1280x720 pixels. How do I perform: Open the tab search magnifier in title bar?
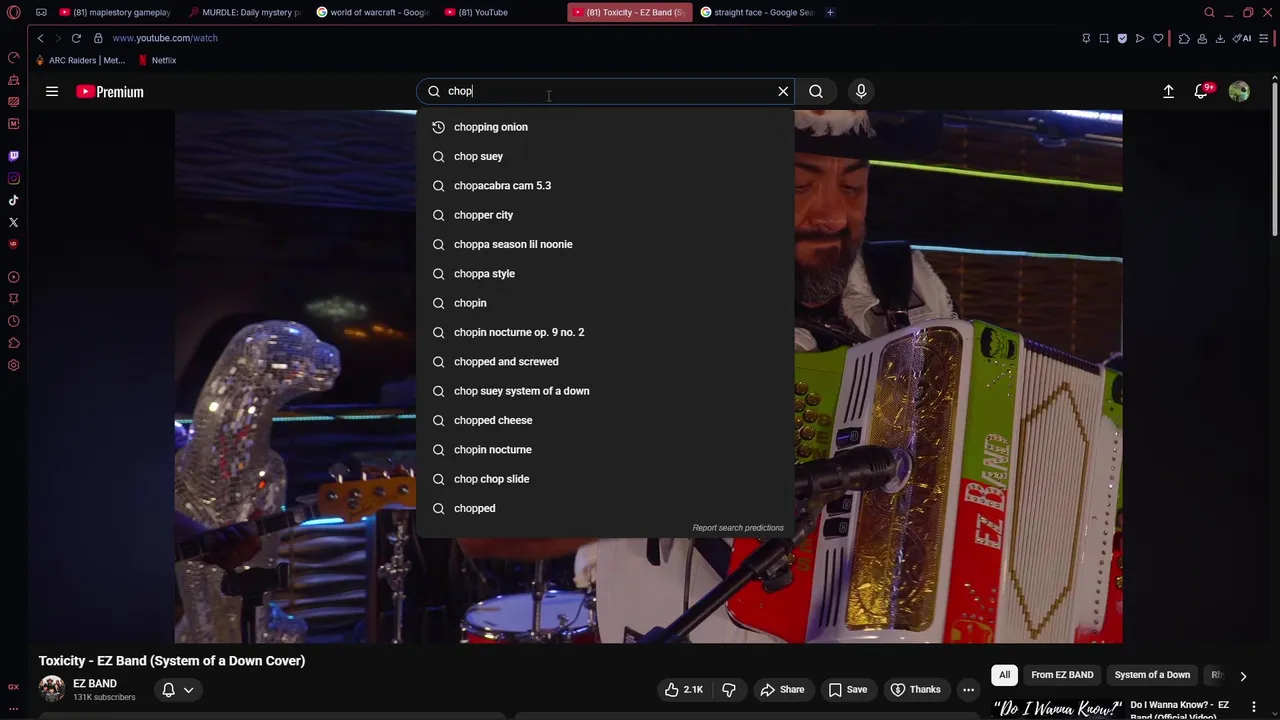click(1209, 12)
